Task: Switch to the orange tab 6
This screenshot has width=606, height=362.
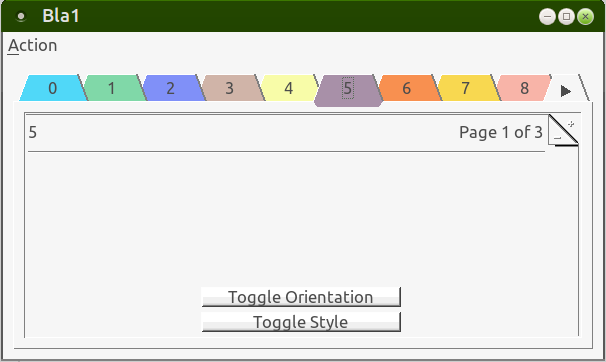Action: tap(407, 88)
